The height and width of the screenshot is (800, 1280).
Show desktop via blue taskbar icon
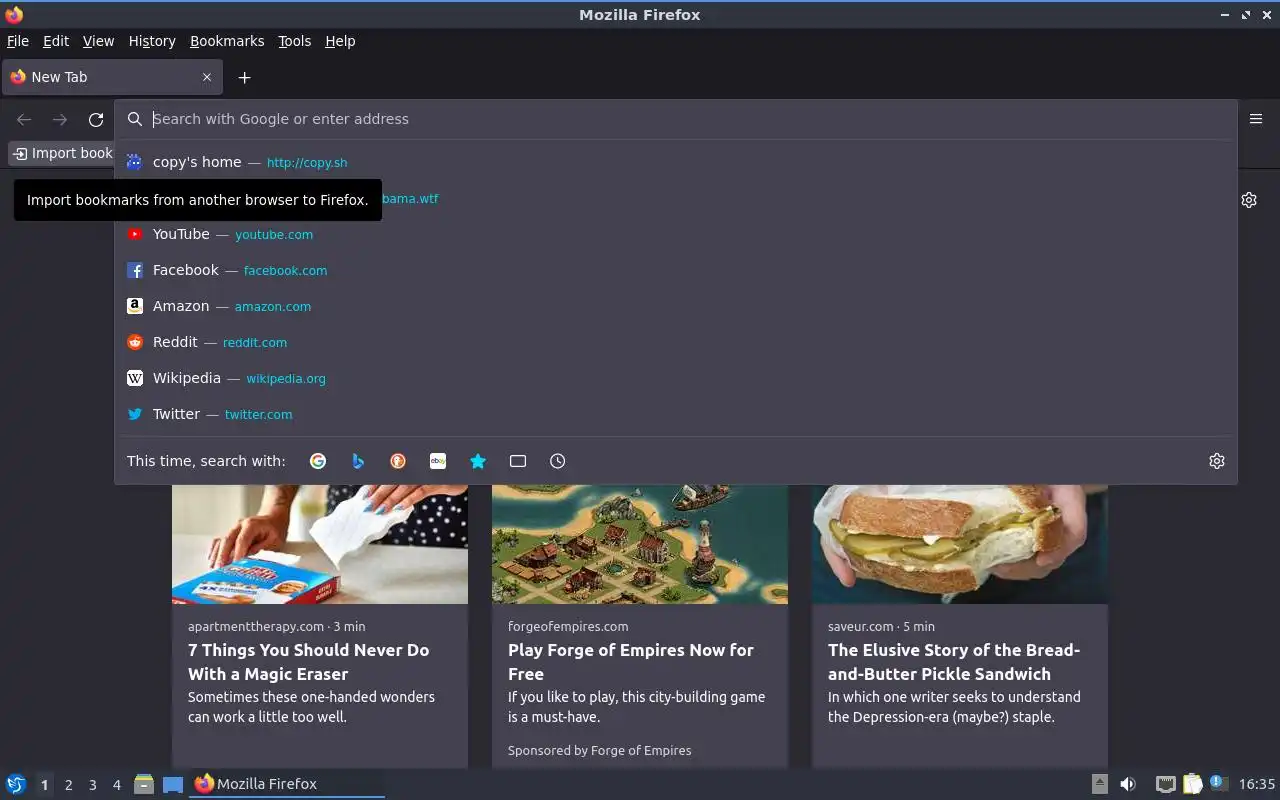(x=173, y=784)
